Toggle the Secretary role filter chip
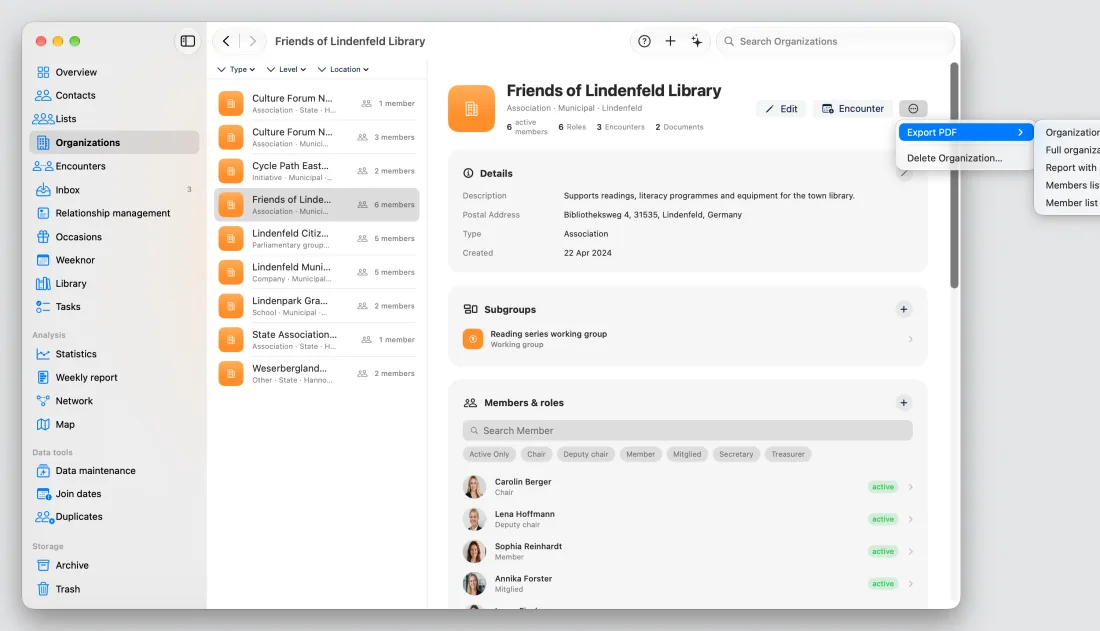1100x631 pixels. click(736, 454)
